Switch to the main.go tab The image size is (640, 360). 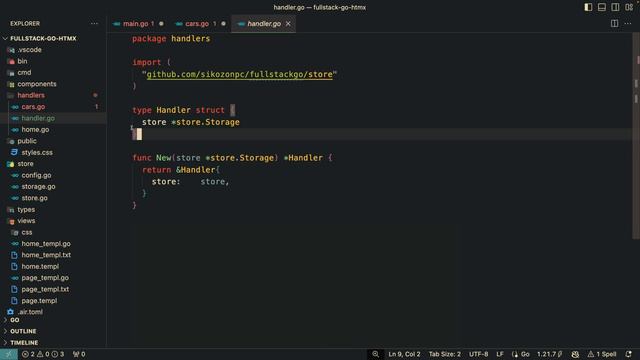click(136, 24)
